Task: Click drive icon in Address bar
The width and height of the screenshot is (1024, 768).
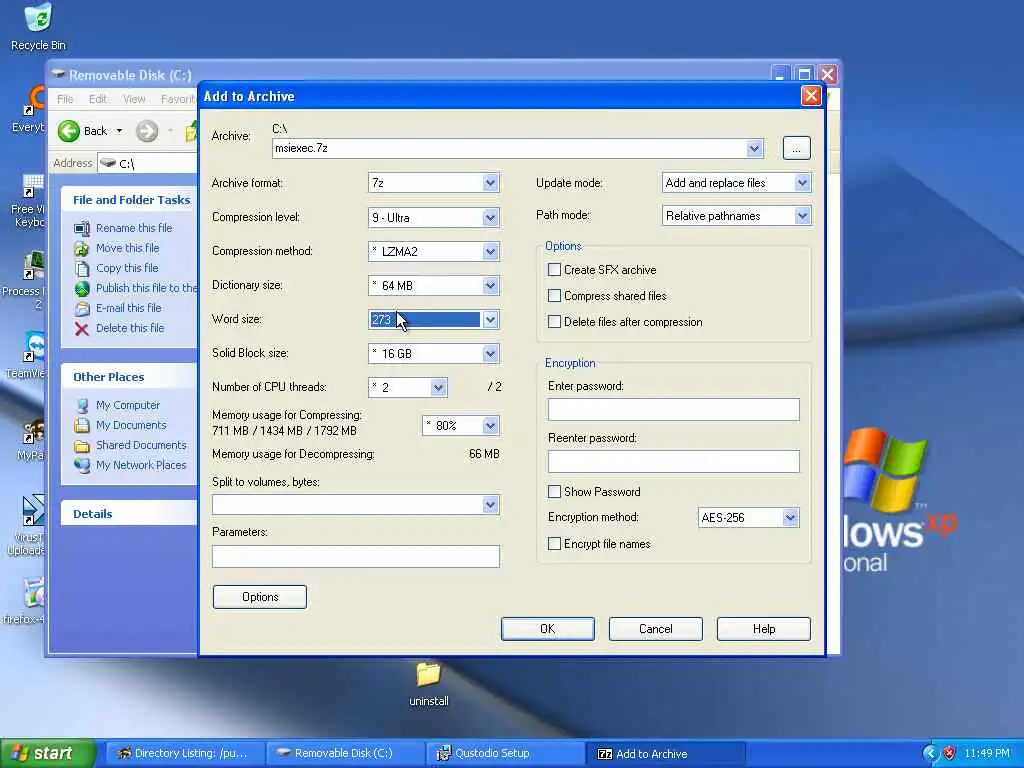Action: point(108,163)
